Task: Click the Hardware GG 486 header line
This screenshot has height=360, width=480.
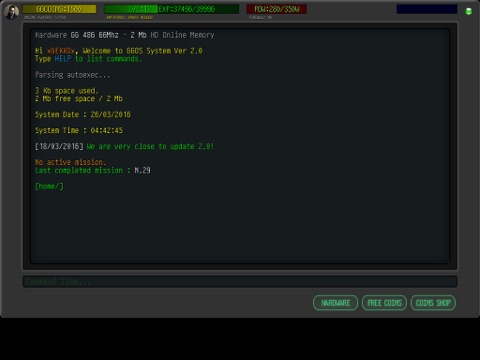Action: pos(125,35)
